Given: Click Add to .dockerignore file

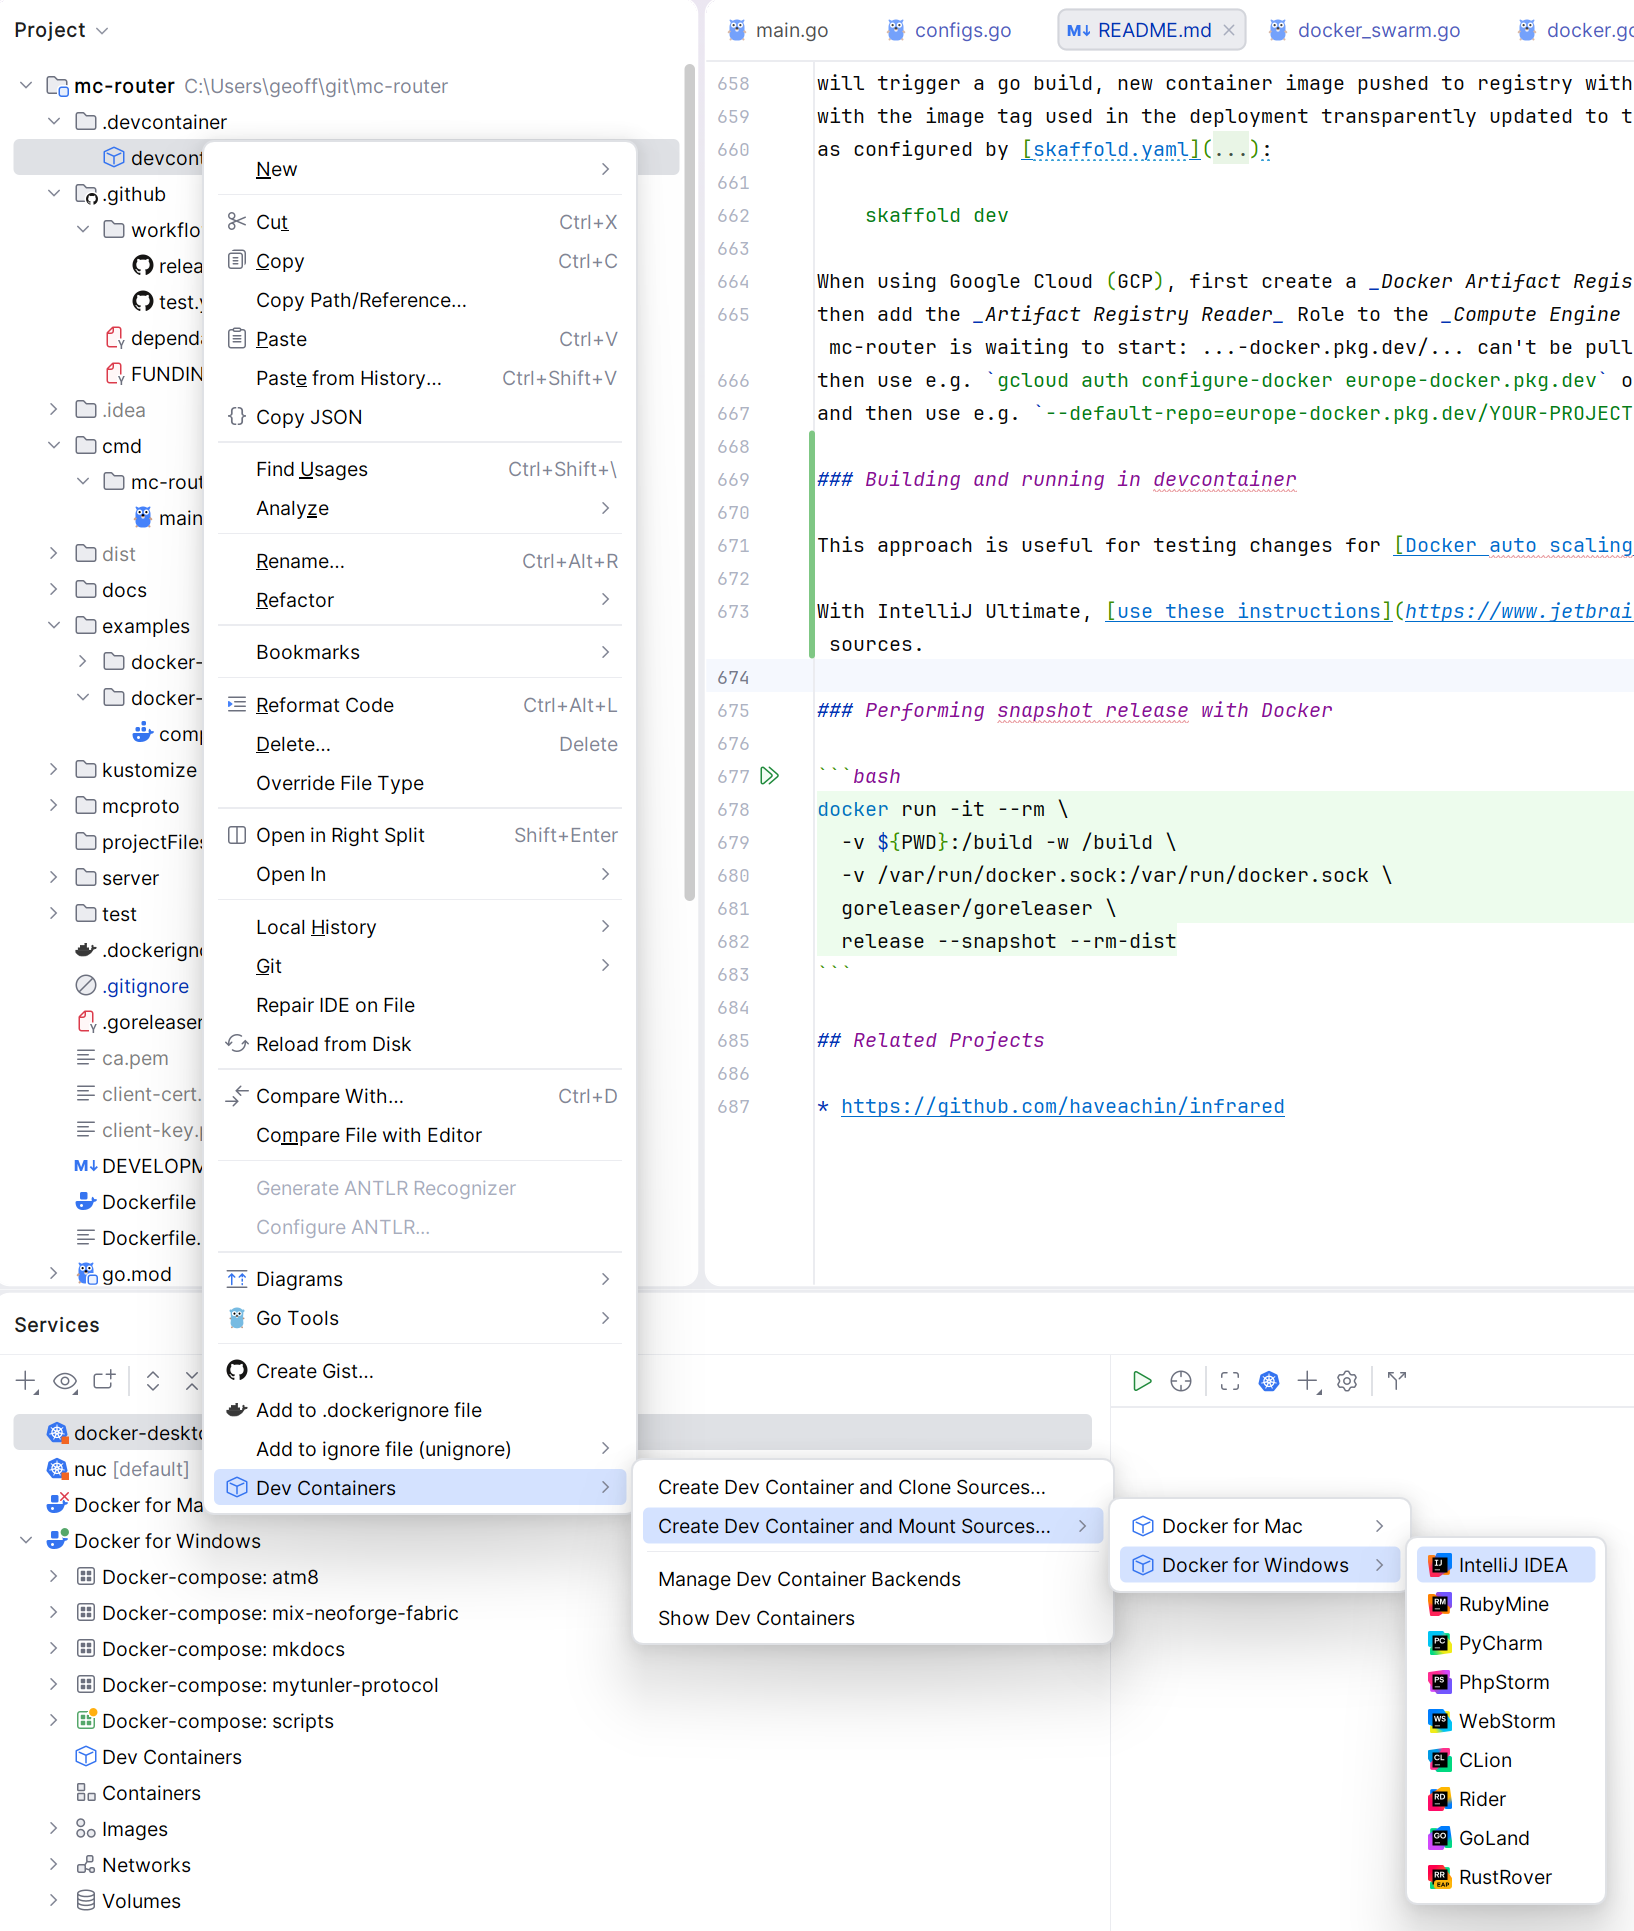Looking at the screenshot, I should 421,1410.
